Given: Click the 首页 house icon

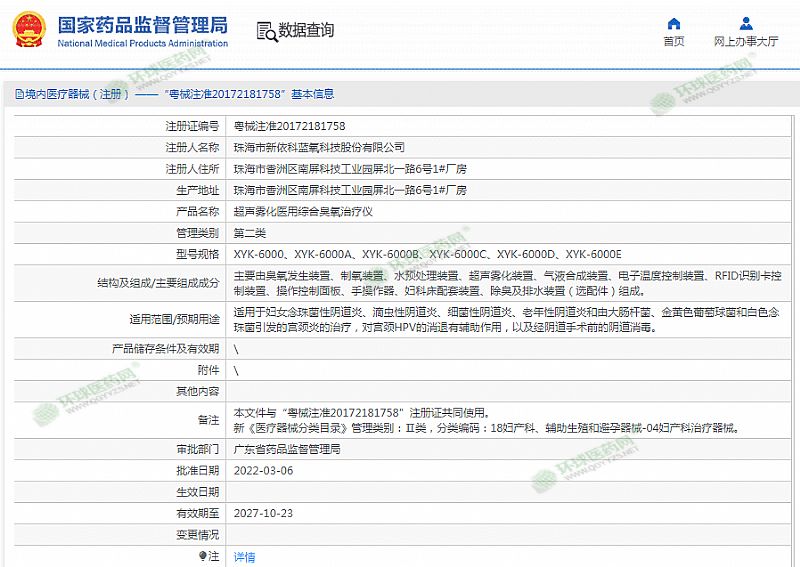Looking at the screenshot, I should pos(673,23).
